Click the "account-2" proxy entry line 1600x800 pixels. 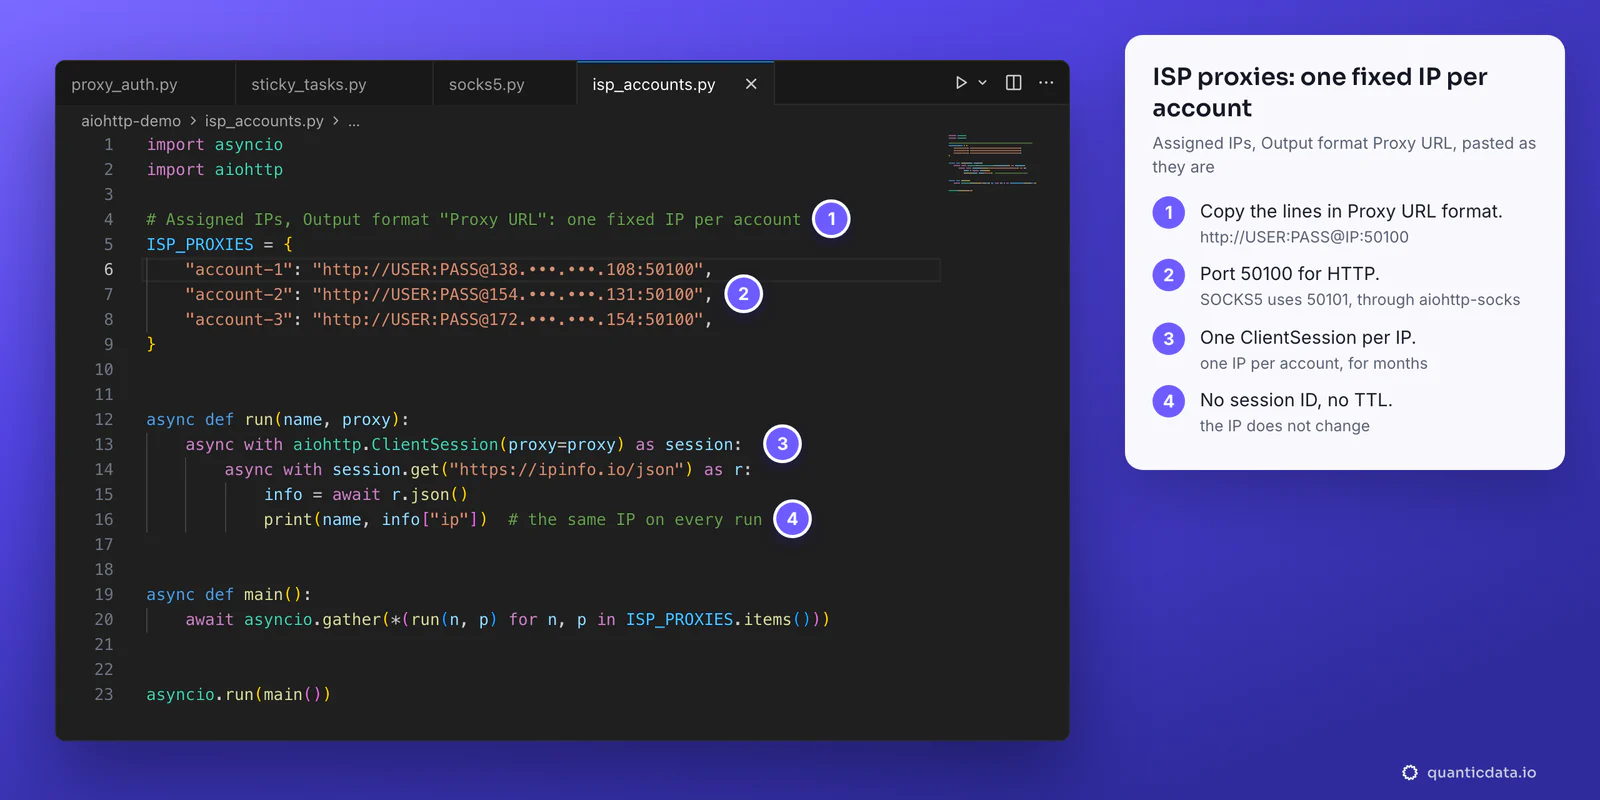(x=449, y=295)
